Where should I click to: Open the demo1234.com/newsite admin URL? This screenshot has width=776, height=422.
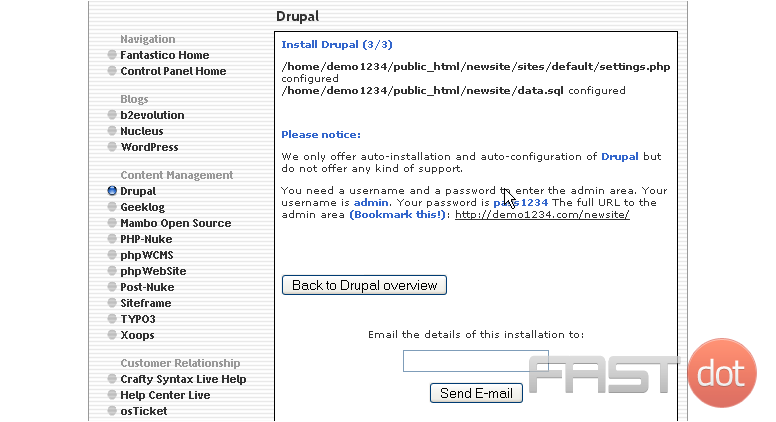point(542,215)
